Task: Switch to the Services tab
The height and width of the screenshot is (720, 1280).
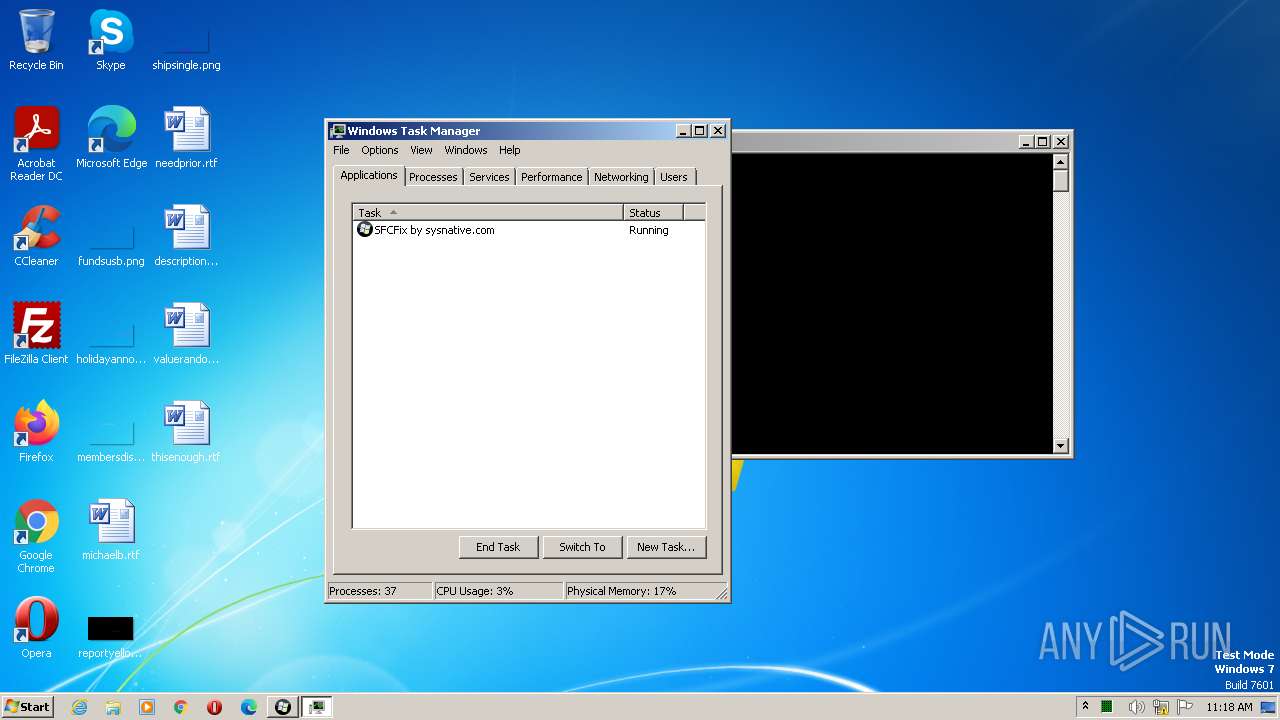Action: 489,177
